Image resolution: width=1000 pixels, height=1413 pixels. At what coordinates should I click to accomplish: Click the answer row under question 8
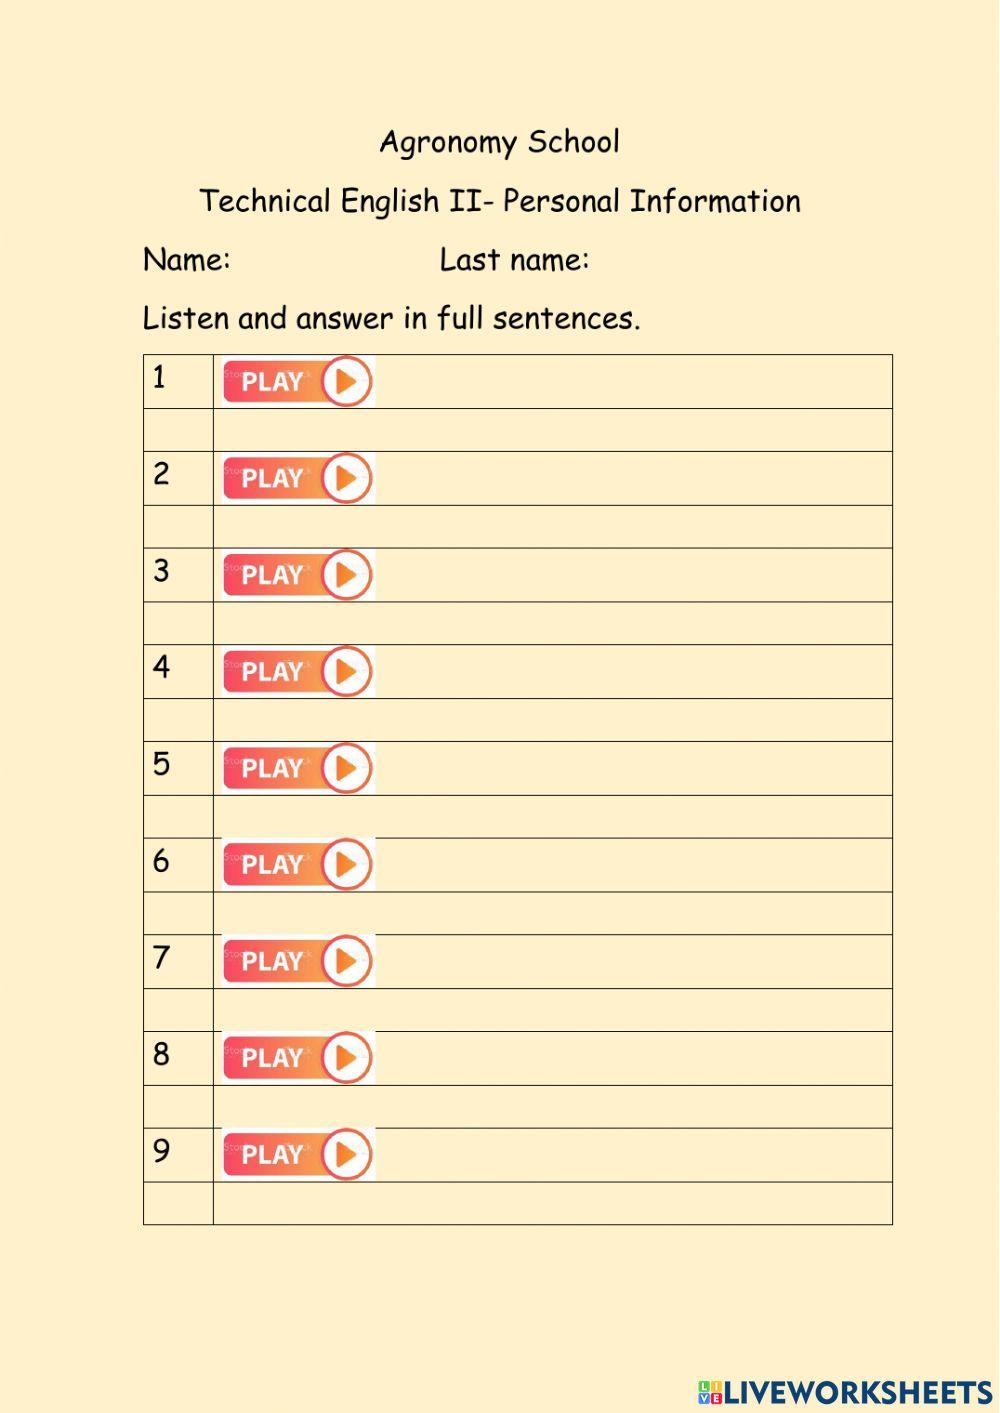[552, 1107]
